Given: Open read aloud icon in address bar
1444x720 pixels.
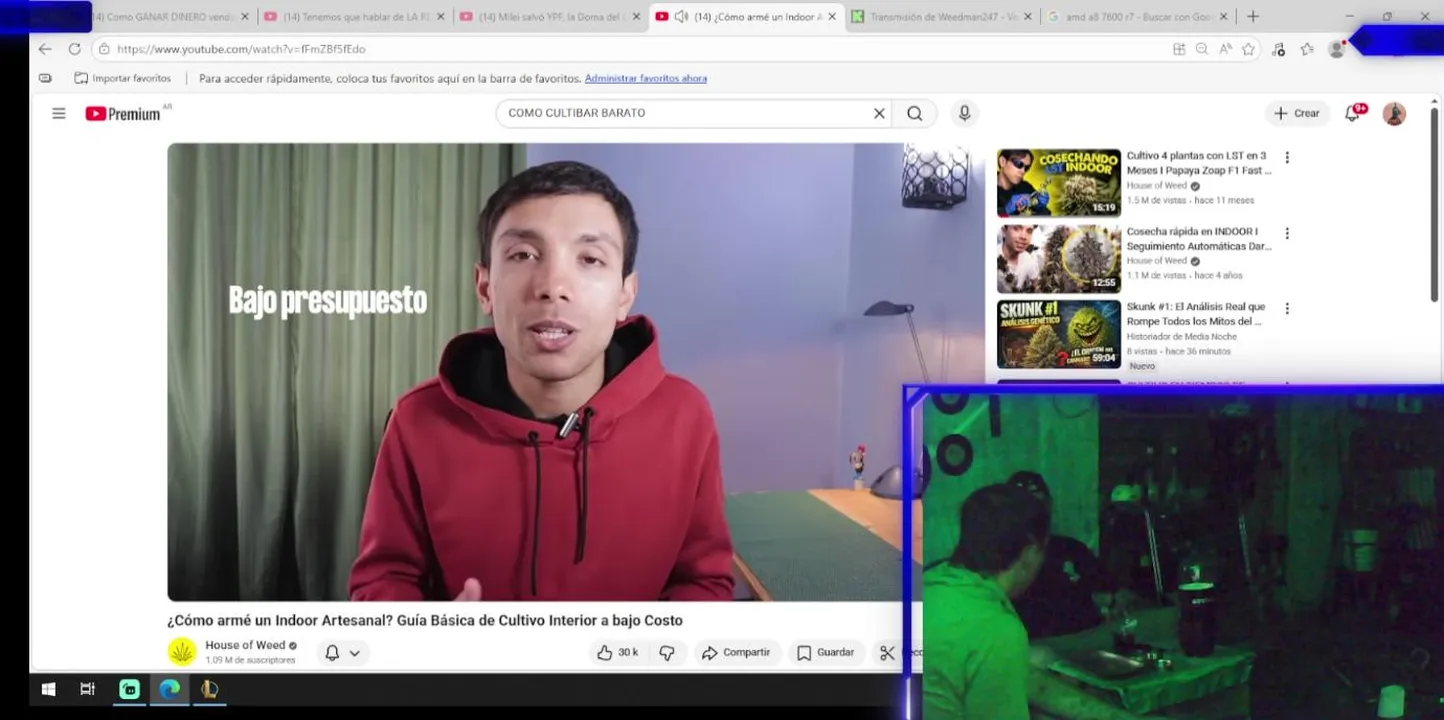Looking at the screenshot, I should coord(1225,49).
